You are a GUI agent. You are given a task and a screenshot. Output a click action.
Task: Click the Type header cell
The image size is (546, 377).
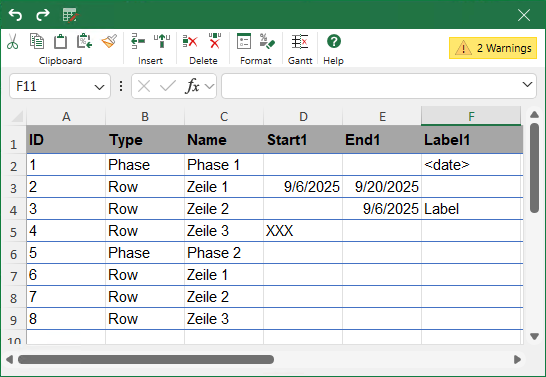(x=145, y=140)
